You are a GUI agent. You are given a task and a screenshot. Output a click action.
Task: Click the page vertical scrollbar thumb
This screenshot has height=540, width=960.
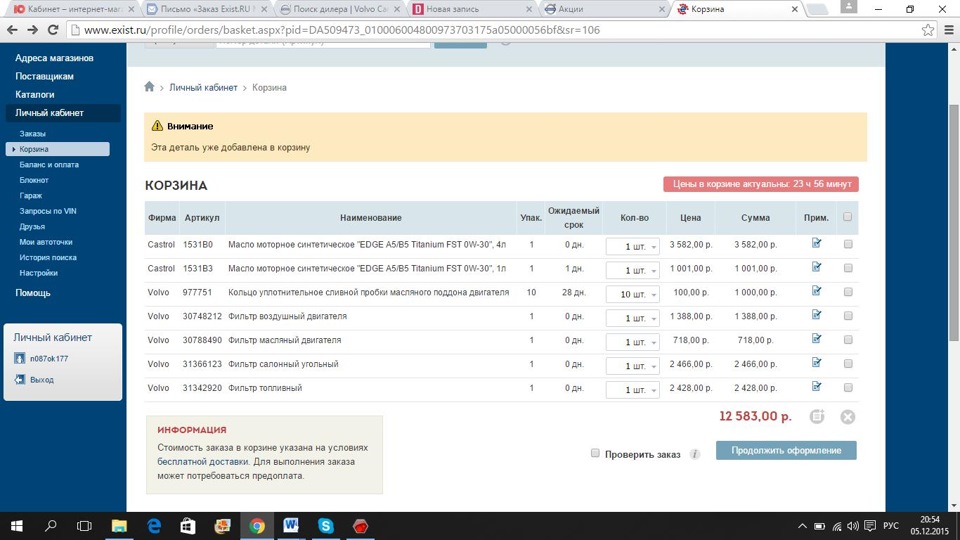[953, 223]
